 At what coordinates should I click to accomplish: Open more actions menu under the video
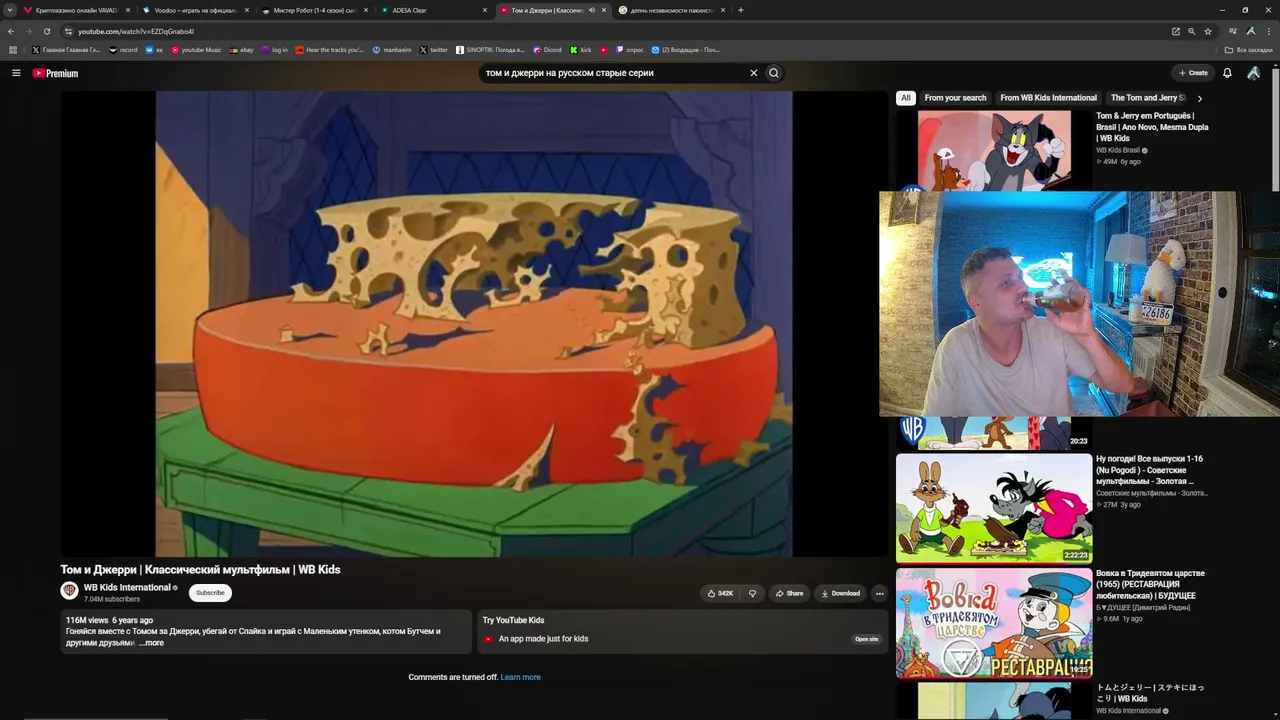(x=880, y=593)
